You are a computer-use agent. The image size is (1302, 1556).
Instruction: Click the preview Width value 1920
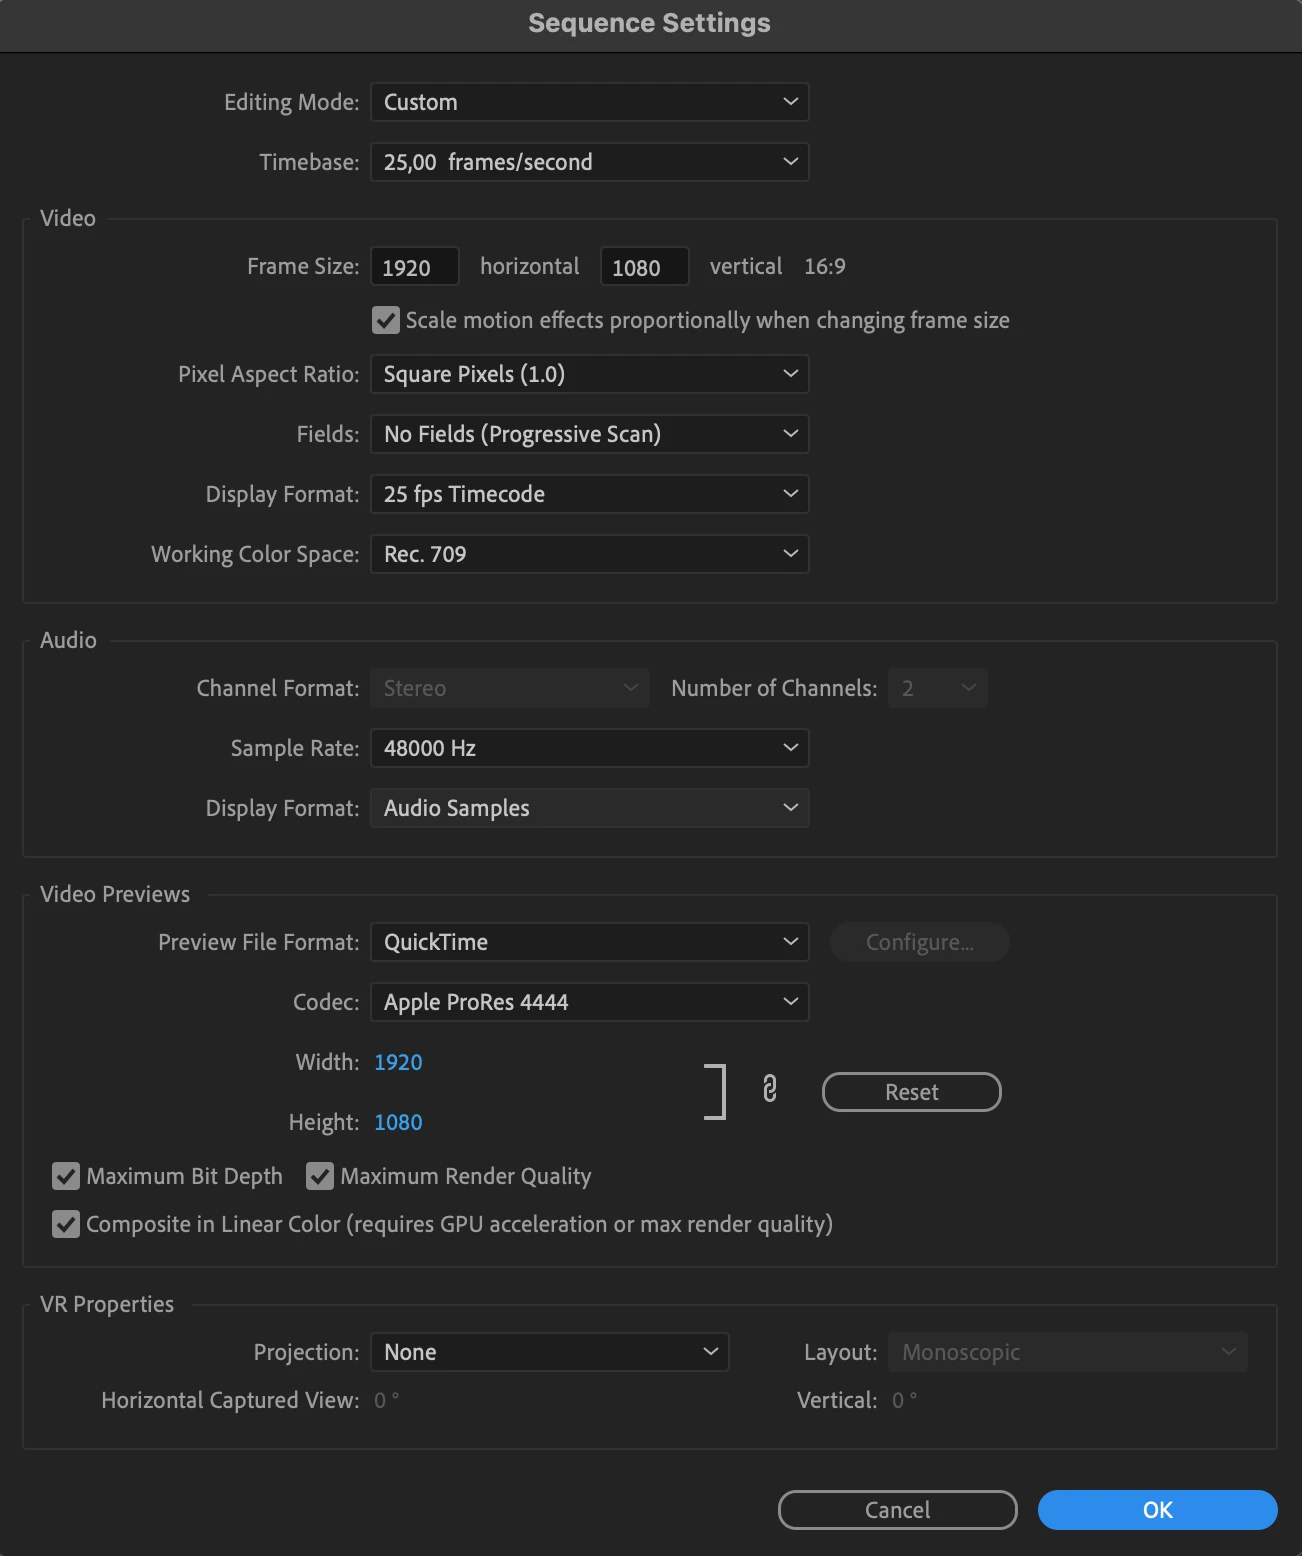click(x=398, y=1062)
